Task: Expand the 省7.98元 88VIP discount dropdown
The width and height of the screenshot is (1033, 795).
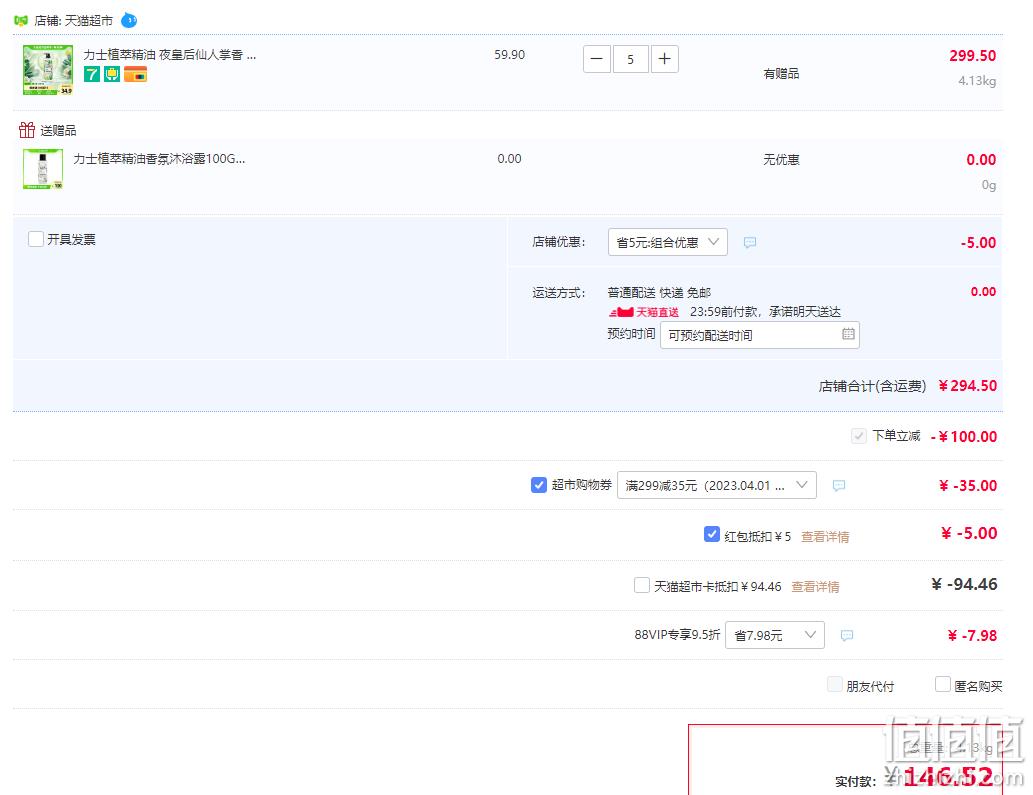Action: pos(775,635)
